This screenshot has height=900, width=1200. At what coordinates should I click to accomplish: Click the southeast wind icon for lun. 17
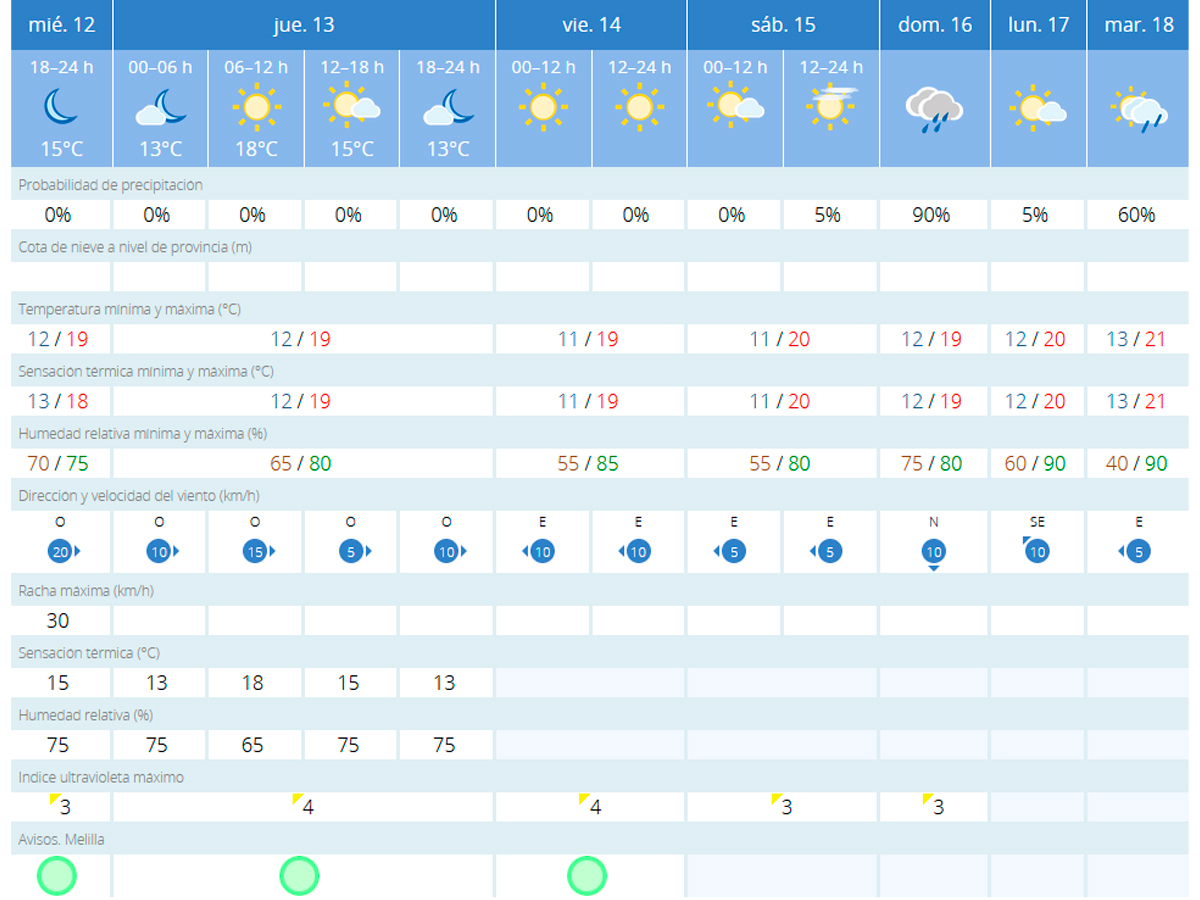[1036, 550]
